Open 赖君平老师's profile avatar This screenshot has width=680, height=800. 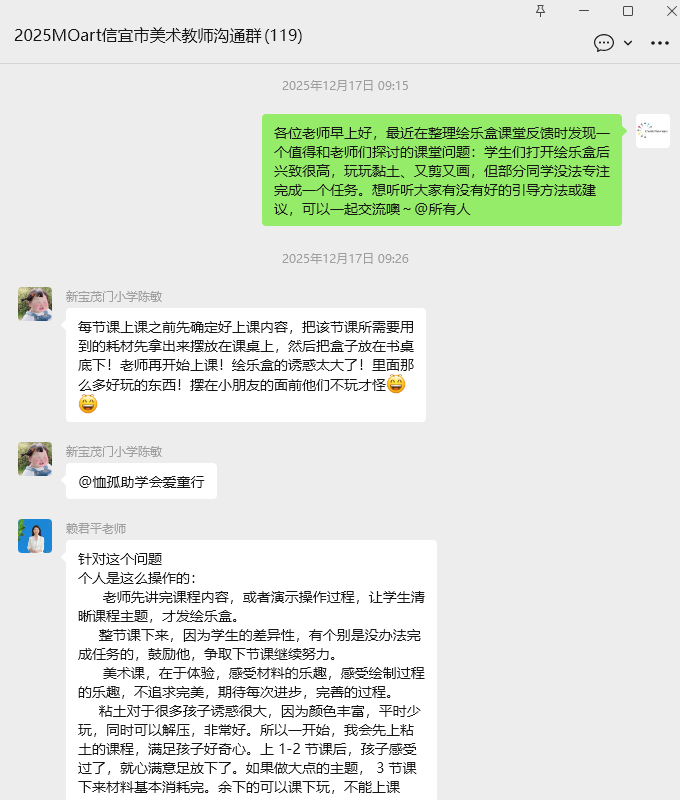point(35,536)
